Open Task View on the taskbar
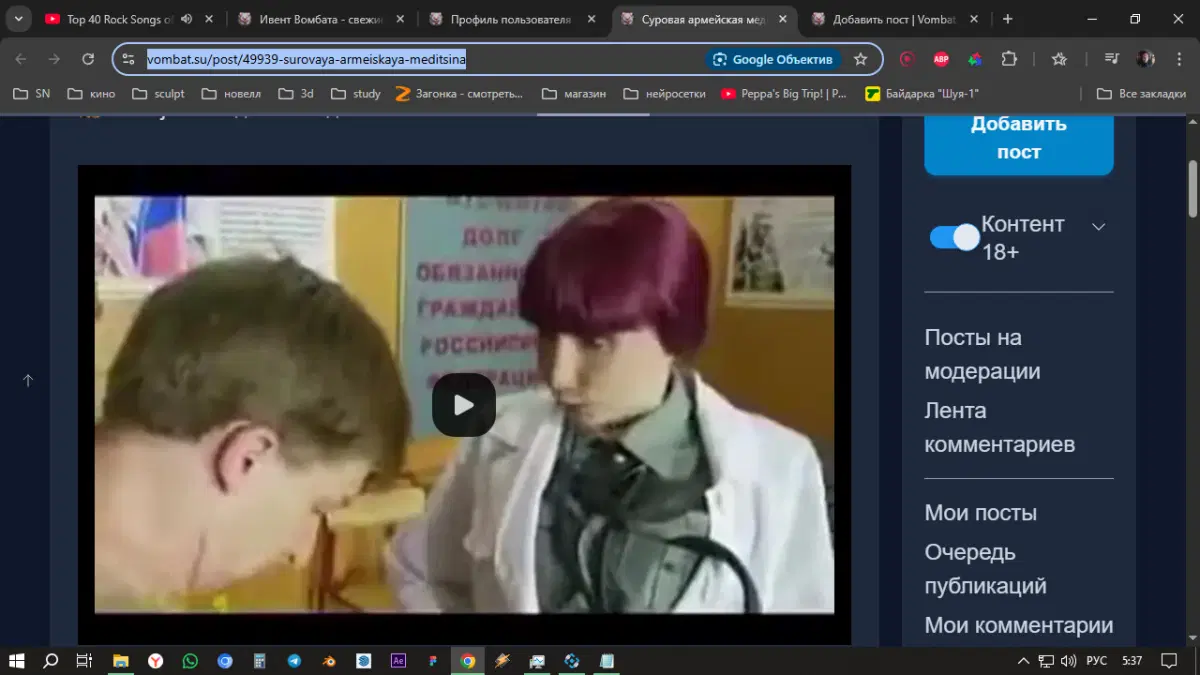 pyautogui.click(x=85, y=661)
